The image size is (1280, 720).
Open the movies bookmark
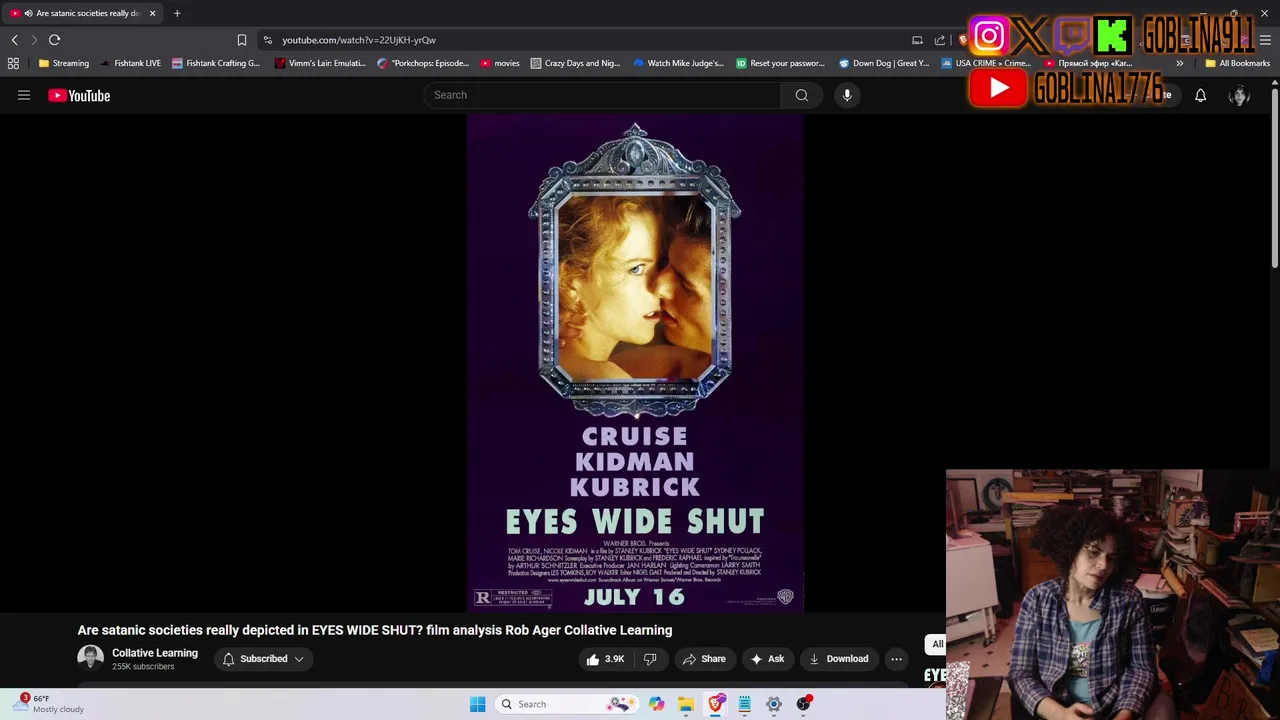point(500,63)
